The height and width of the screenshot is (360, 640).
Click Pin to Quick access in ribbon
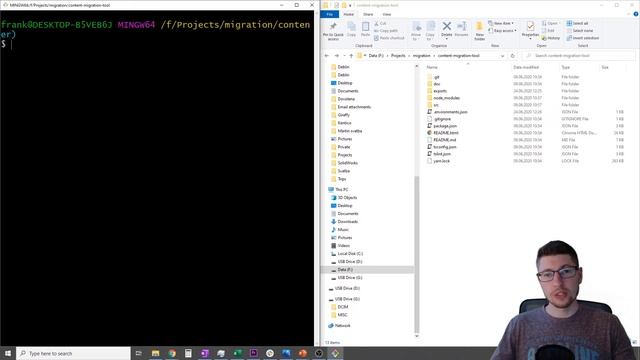[x=333, y=31]
